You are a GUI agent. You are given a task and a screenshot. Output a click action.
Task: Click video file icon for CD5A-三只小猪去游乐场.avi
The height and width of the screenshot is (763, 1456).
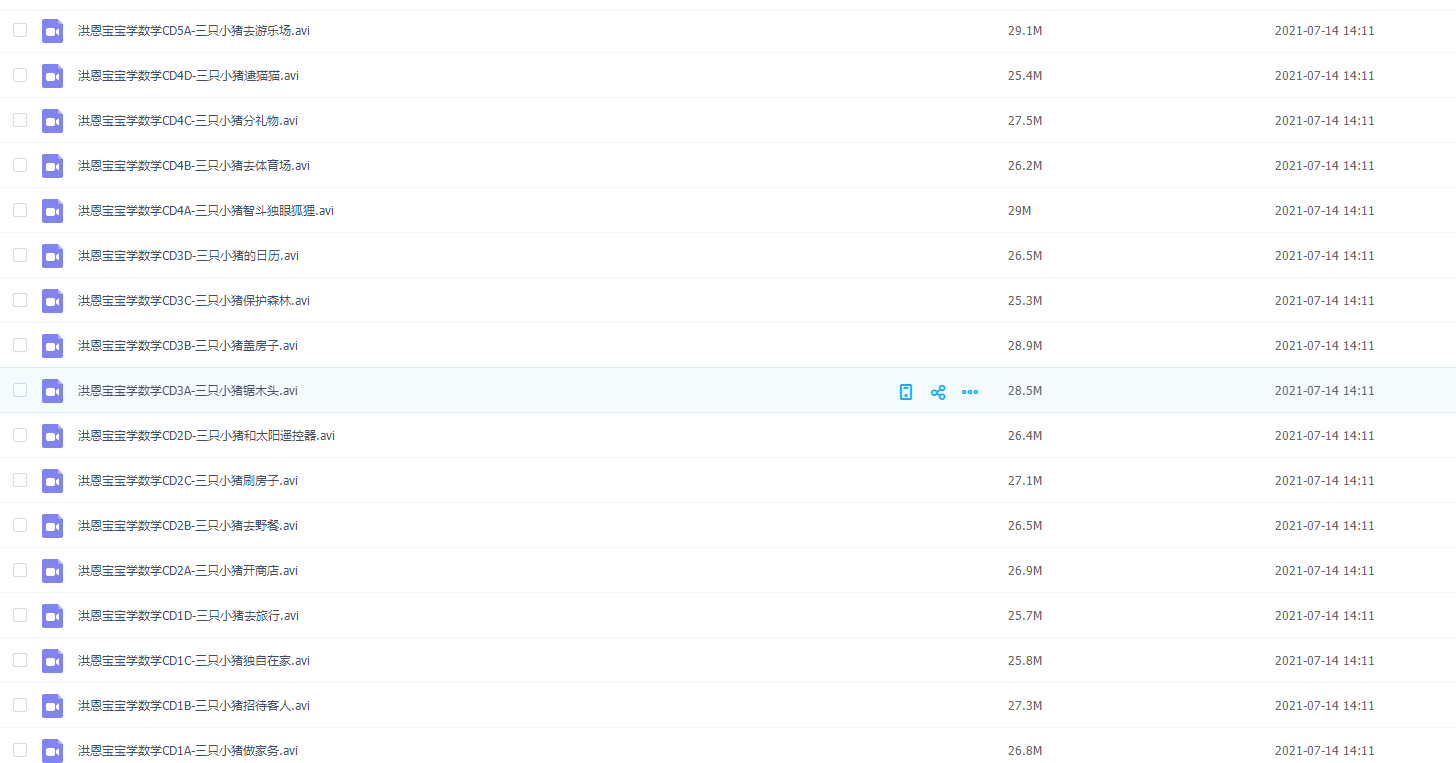tap(53, 31)
